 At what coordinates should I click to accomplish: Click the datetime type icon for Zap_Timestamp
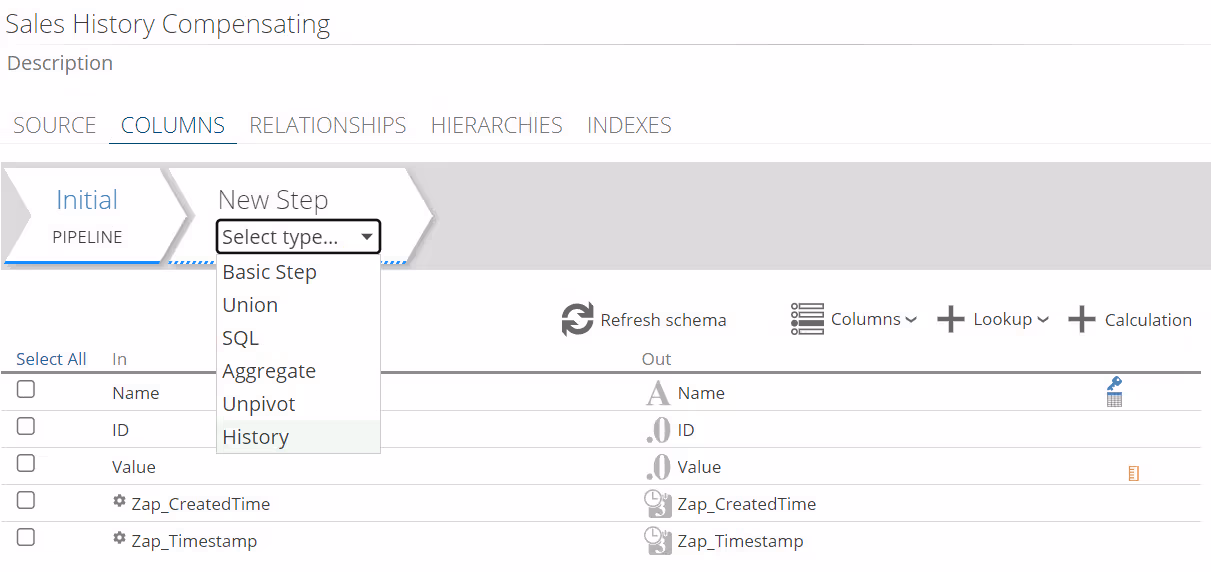click(658, 541)
